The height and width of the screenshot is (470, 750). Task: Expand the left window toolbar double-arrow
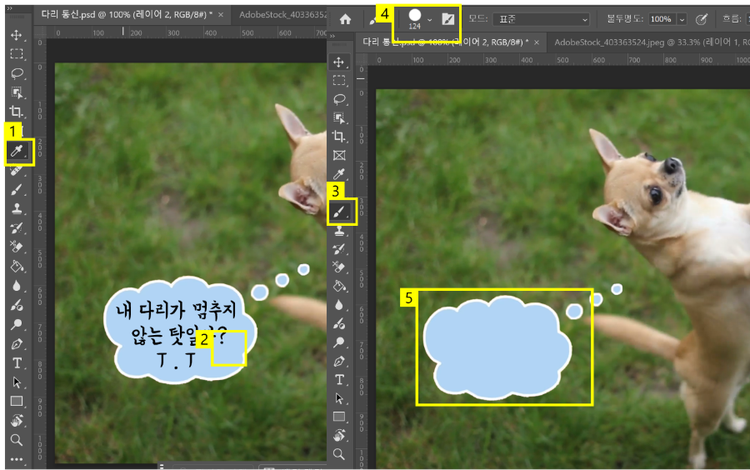[10, 9]
